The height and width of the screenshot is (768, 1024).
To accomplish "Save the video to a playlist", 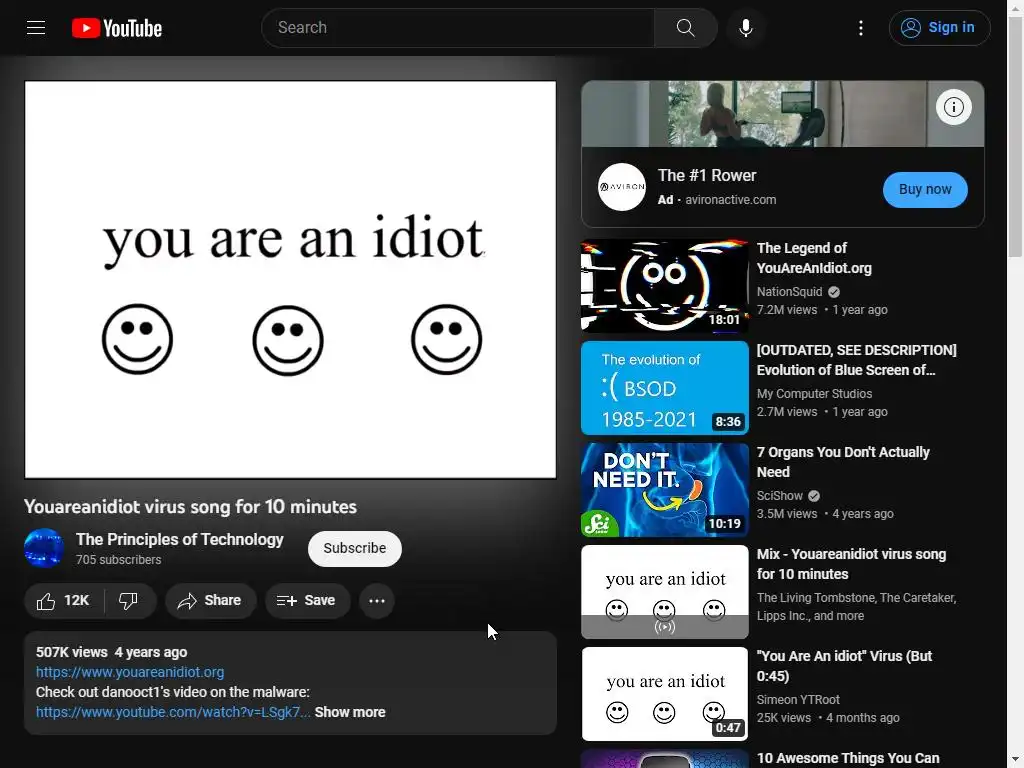I will pos(307,601).
